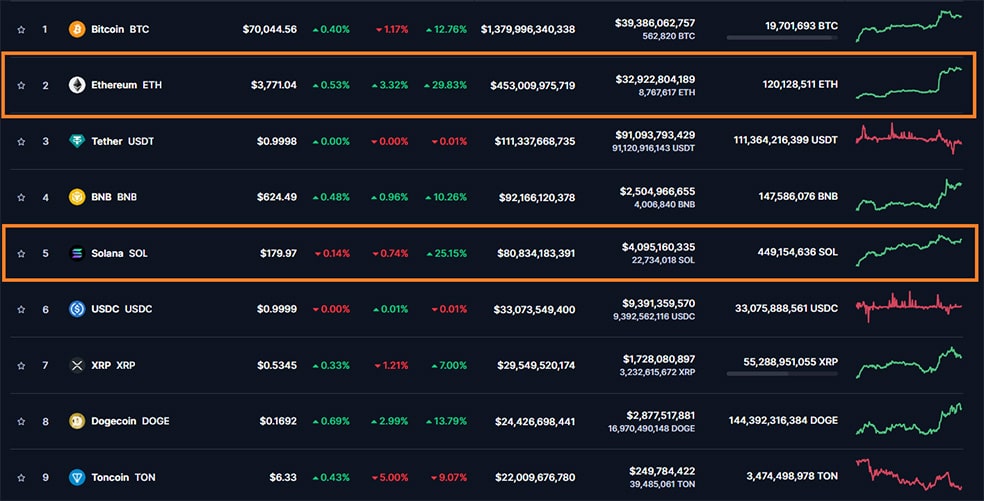
Task: Favorite XRP using its star
Action: point(21,365)
